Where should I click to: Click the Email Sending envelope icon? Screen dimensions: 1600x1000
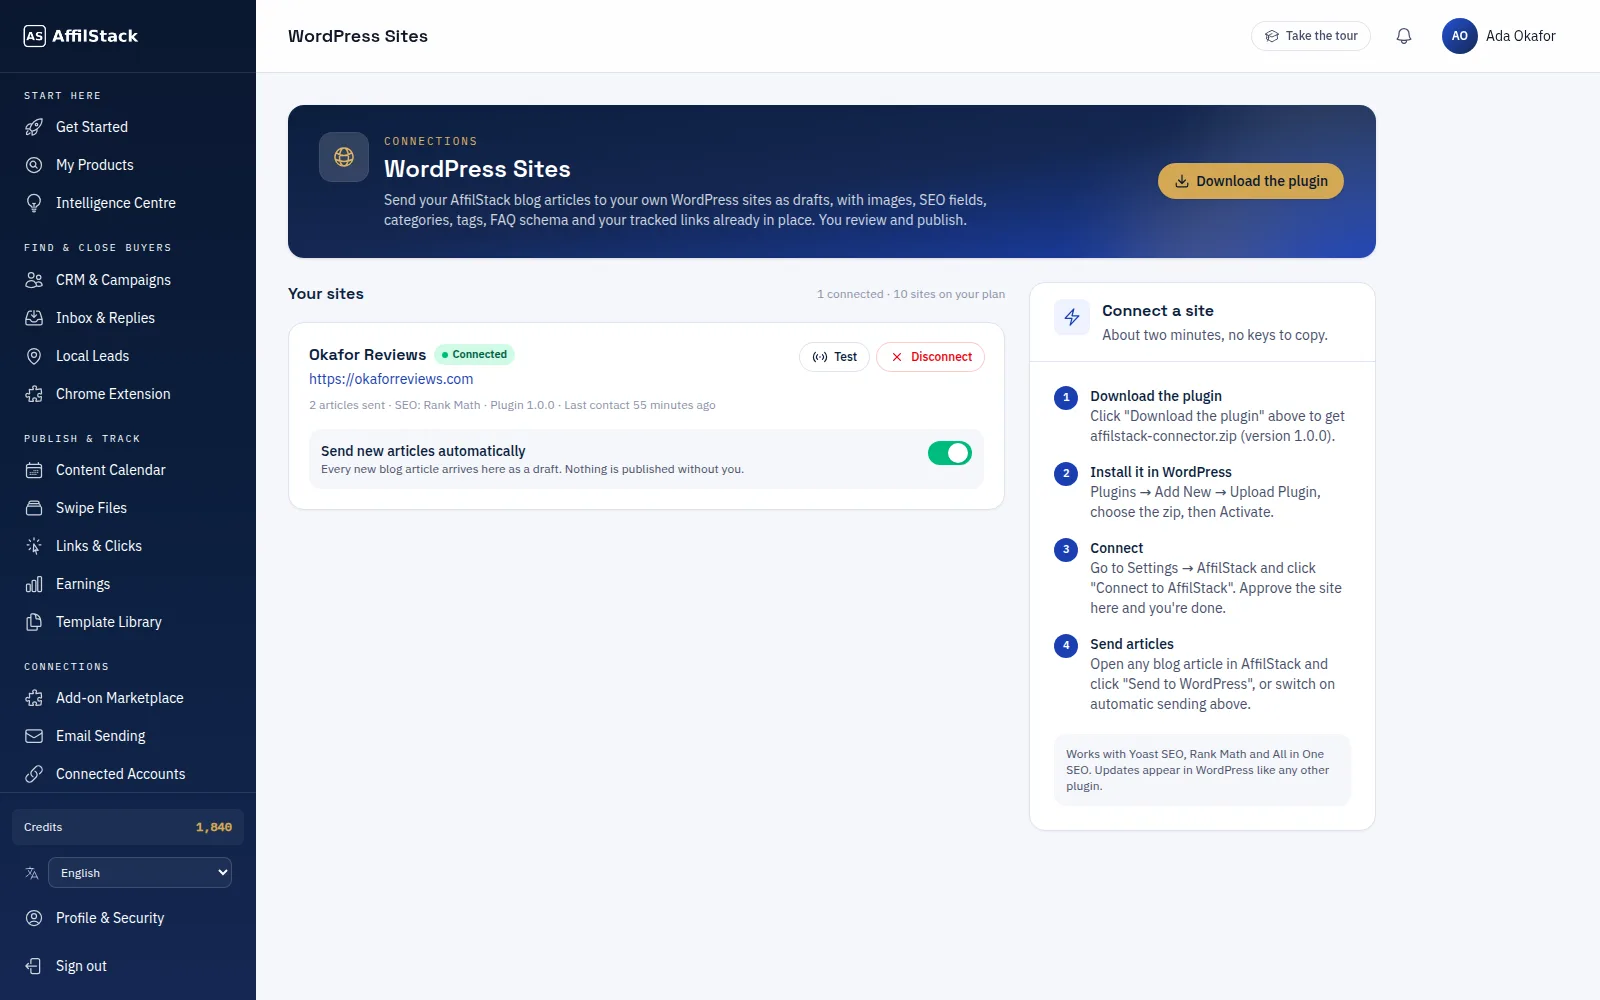34,736
